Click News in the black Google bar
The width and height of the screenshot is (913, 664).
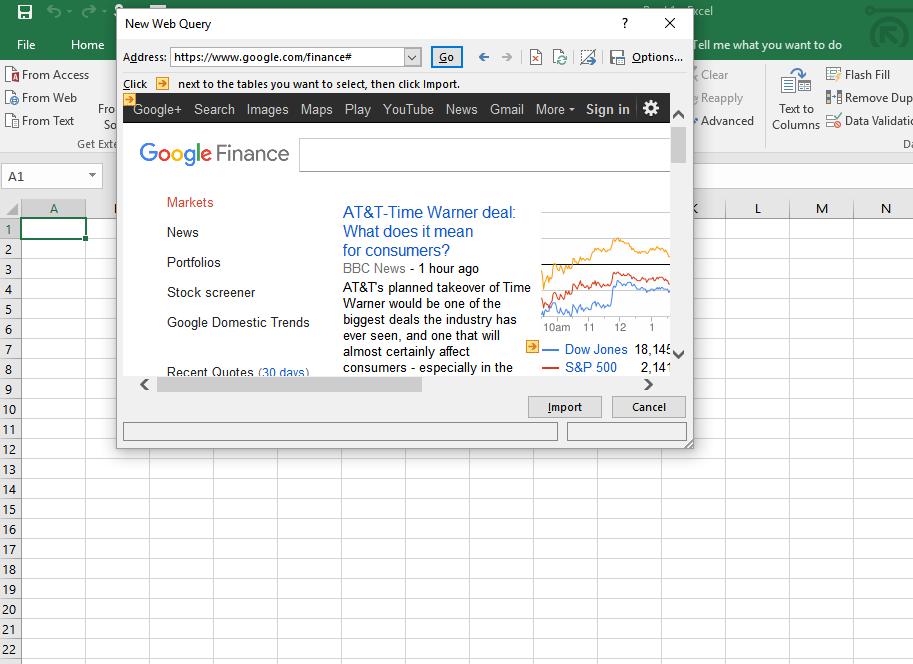point(461,110)
